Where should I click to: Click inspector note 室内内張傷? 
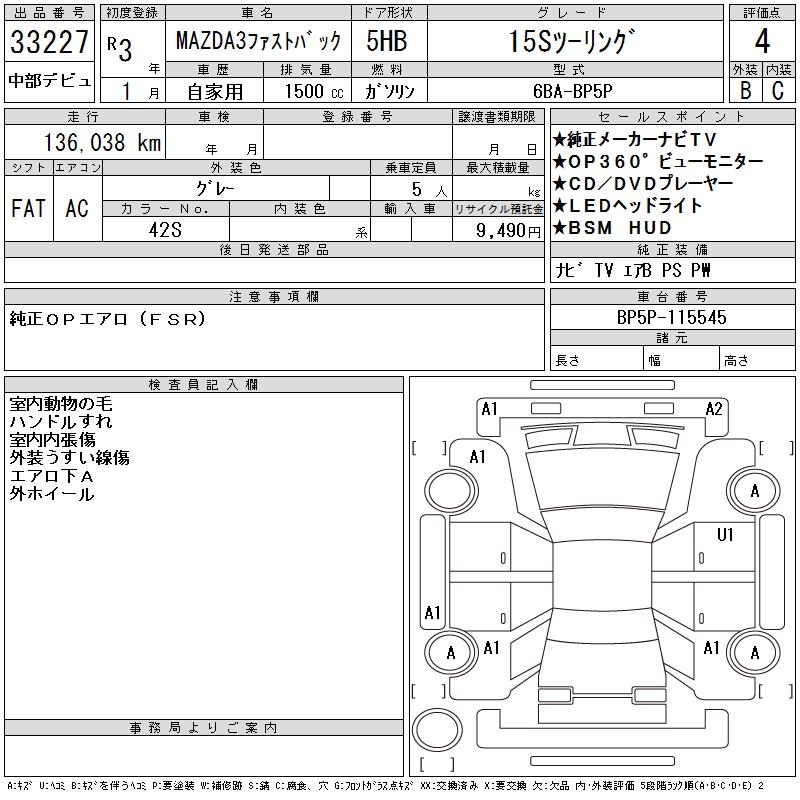pyautogui.click(x=52, y=440)
